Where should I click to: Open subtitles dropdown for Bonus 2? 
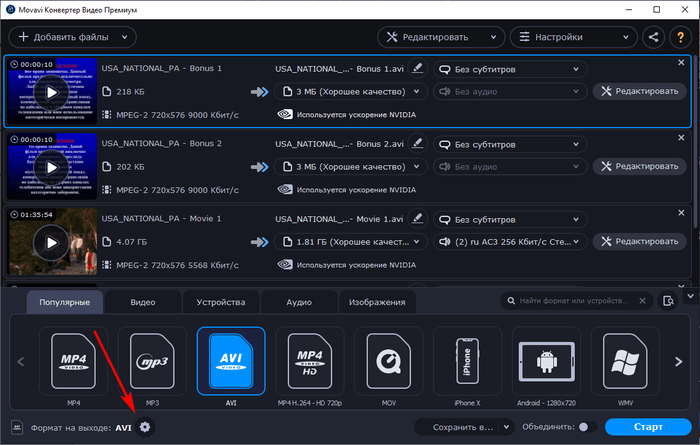point(510,144)
